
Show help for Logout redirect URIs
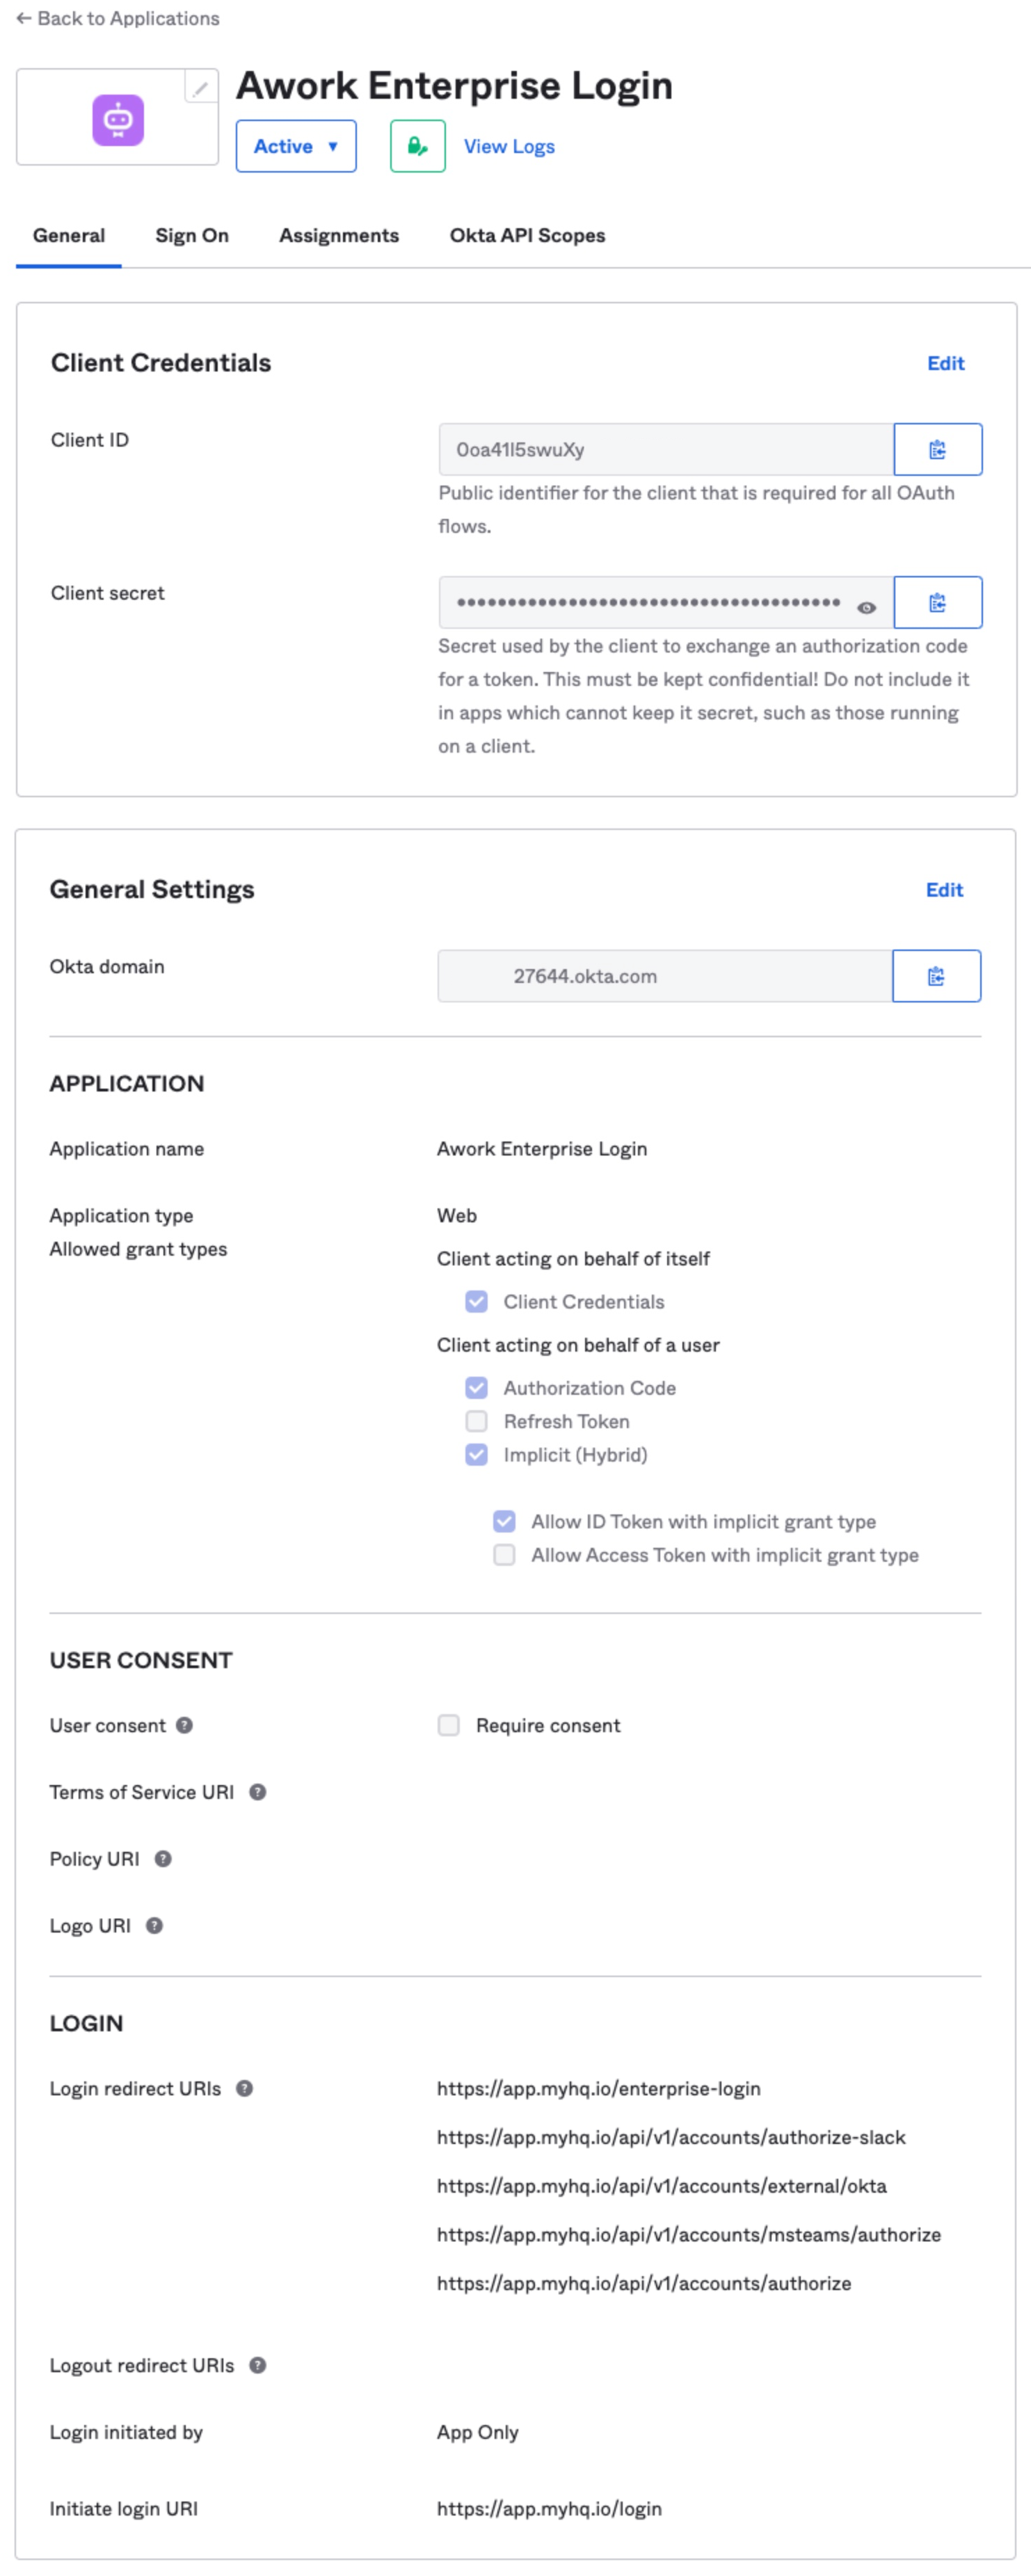257,2365
